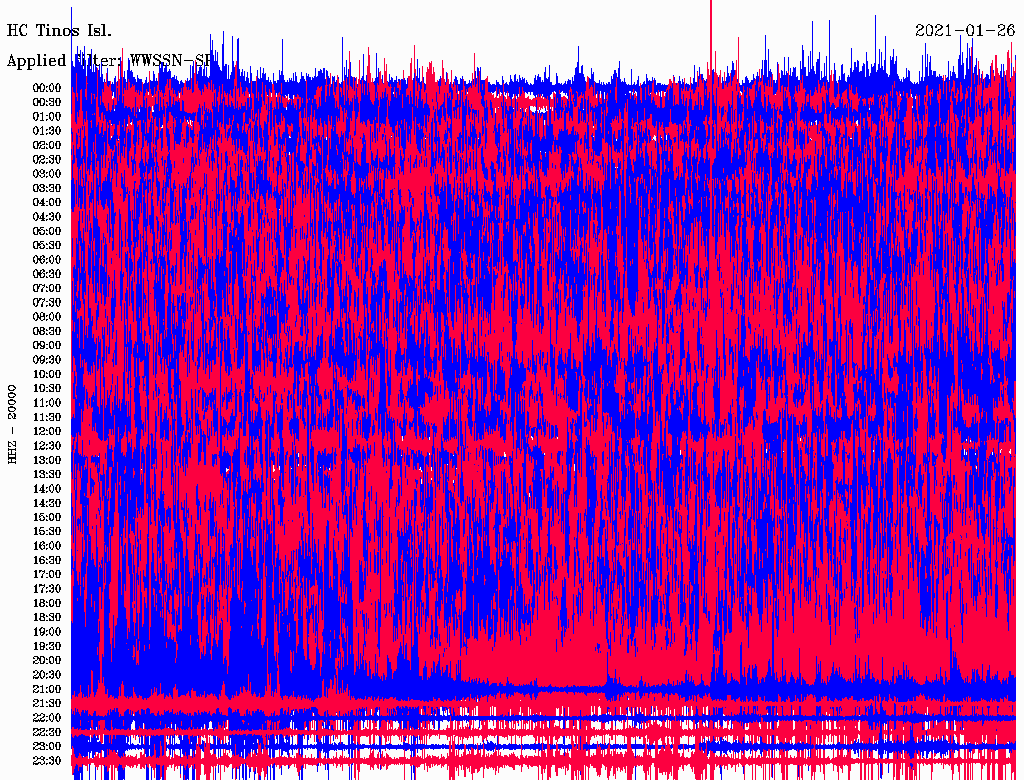The height and width of the screenshot is (780, 1024).
Task: Select the 13:00 time label
Action: [46, 461]
